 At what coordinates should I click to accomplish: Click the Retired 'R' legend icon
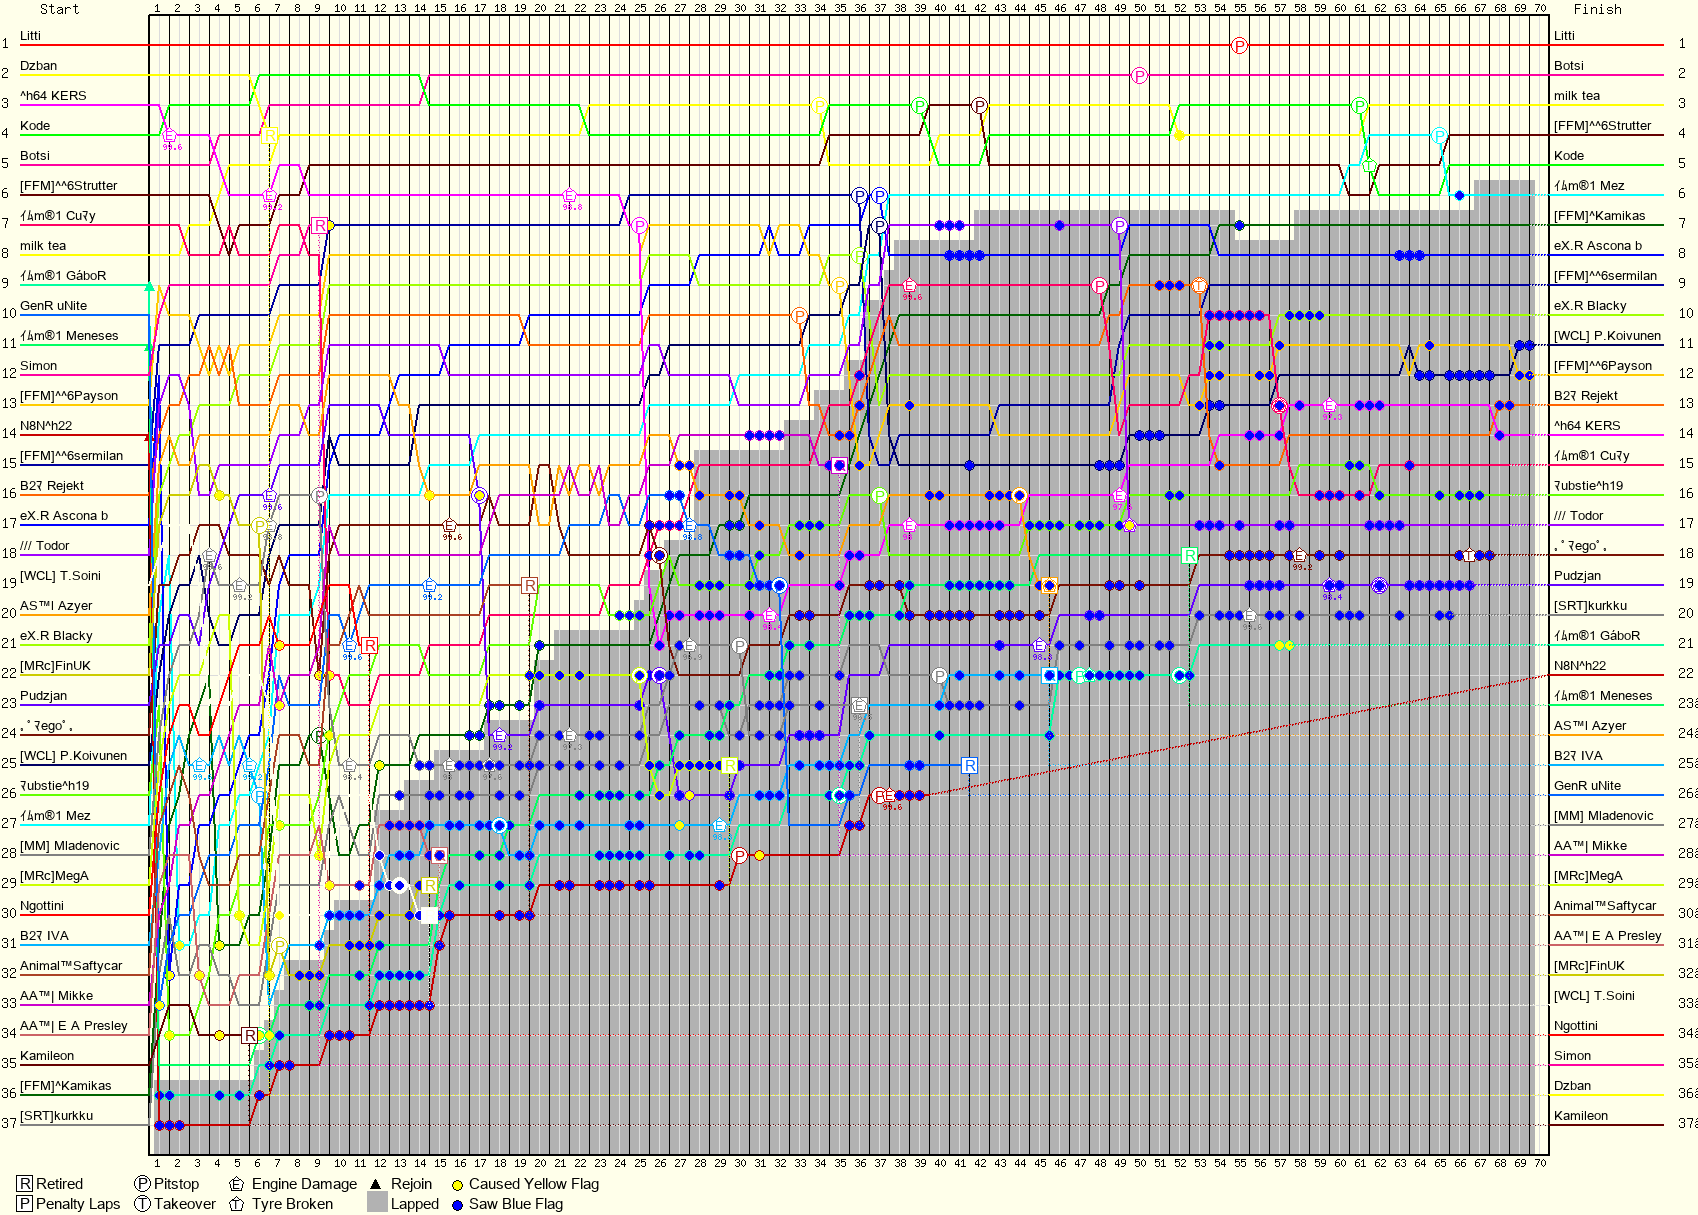(25, 1184)
